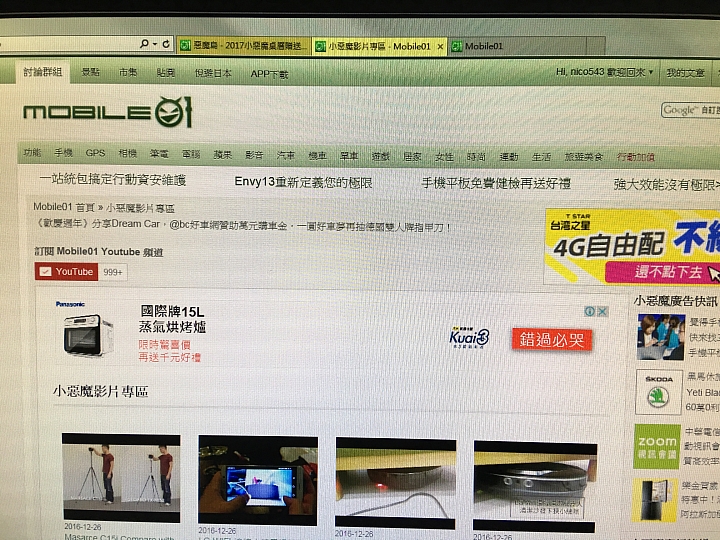The width and height of the screenshot is (720, 540).
Task: Open the tripod comparison video thumbnail
Action: [x=121, y=478]
